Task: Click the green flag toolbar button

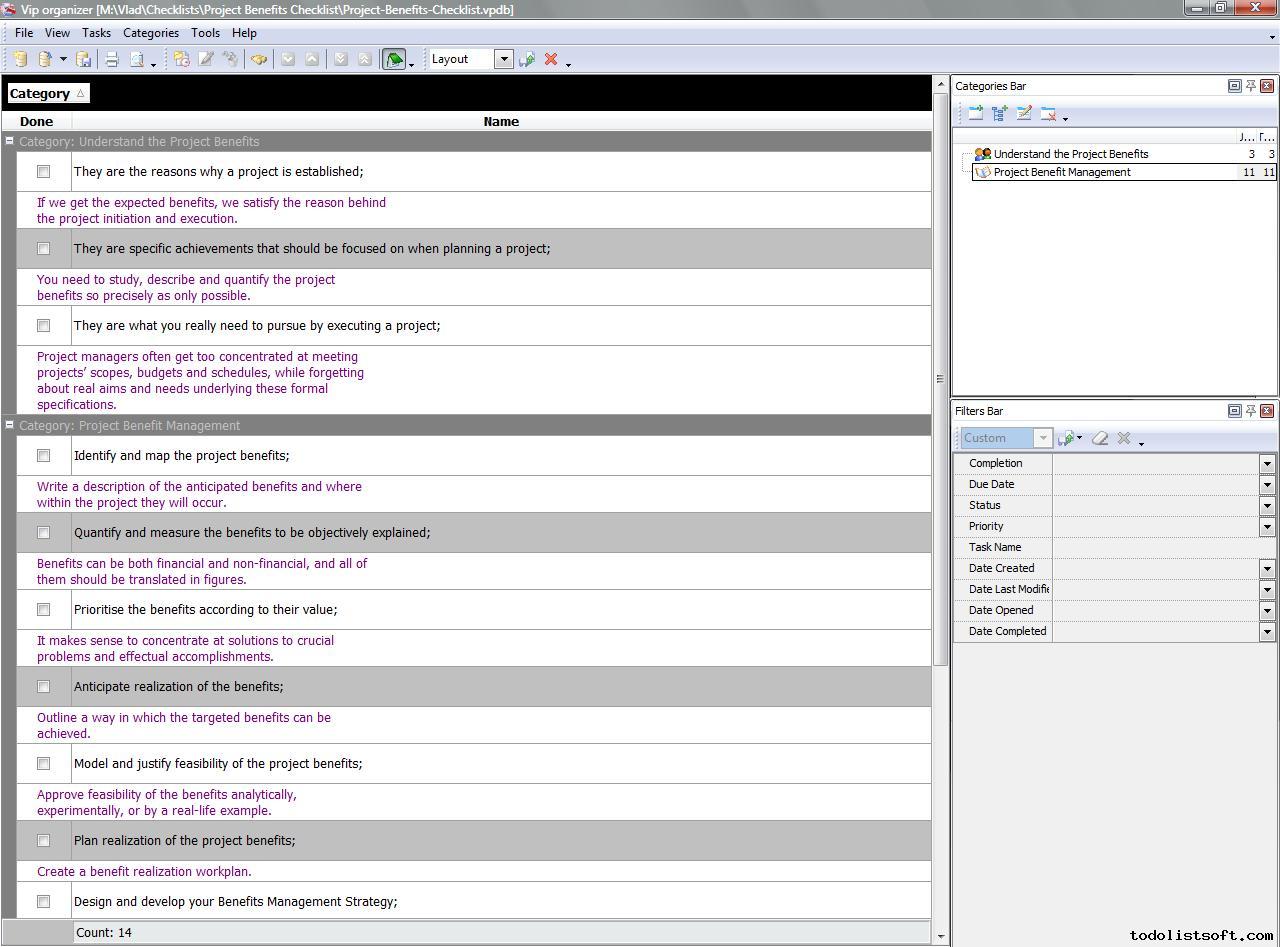Action: coord(394,60)
